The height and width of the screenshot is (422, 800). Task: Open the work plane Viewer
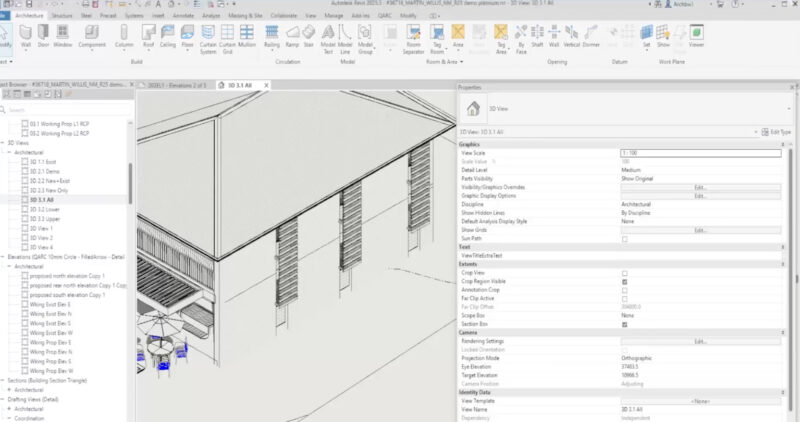[x=696, y=36]
